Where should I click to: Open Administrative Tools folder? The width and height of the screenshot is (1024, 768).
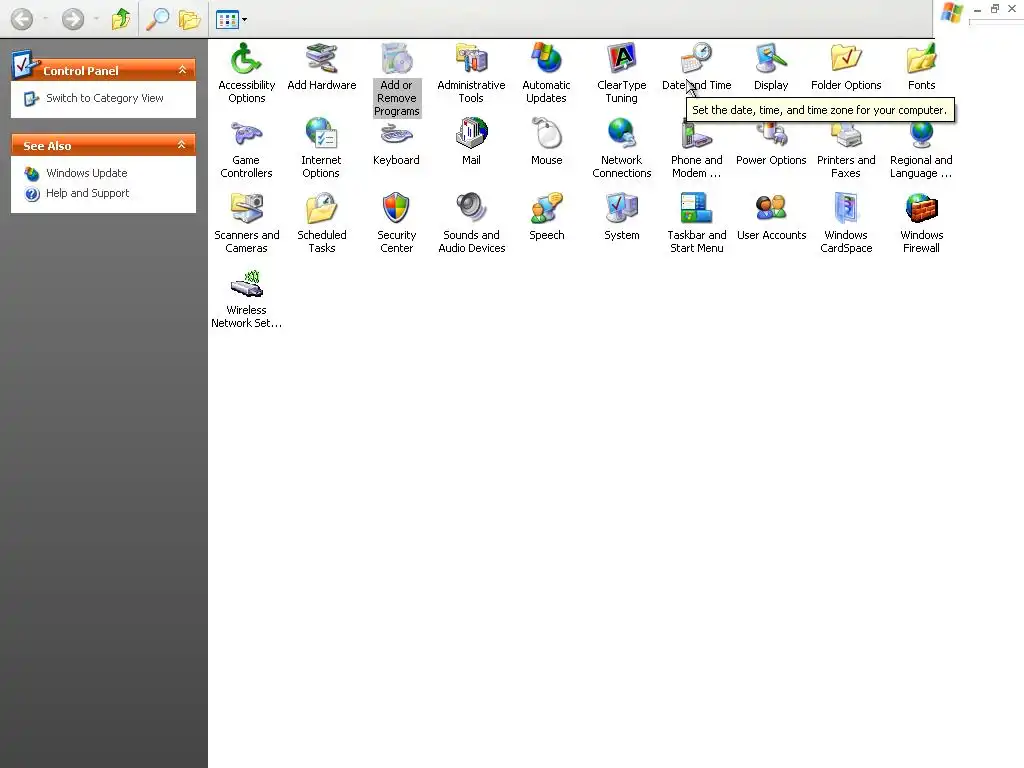[471, 72]
